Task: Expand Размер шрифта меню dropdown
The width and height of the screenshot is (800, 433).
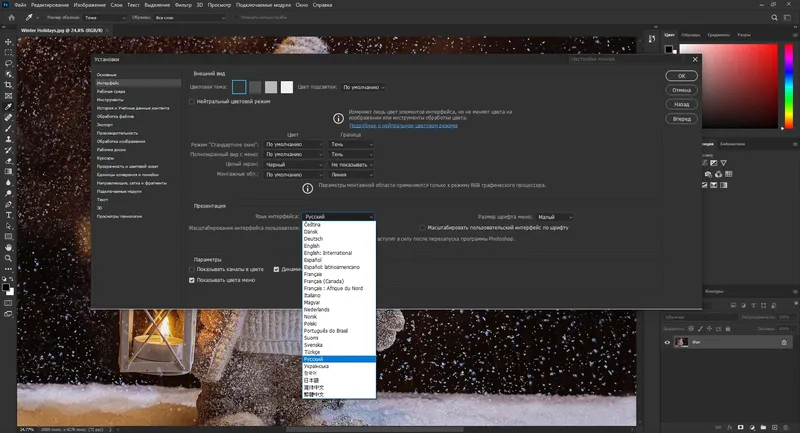Action: click(x=555, y=217)
